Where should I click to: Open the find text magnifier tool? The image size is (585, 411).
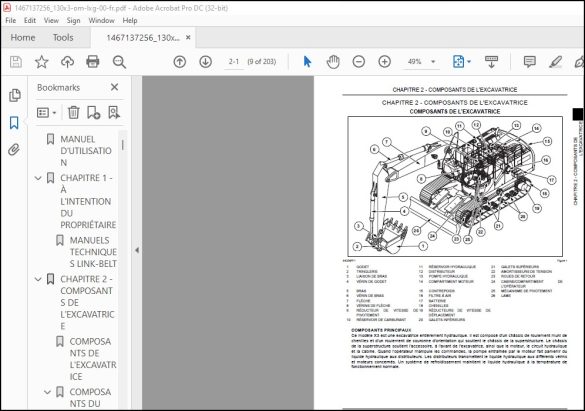click(x=119, y=62)
